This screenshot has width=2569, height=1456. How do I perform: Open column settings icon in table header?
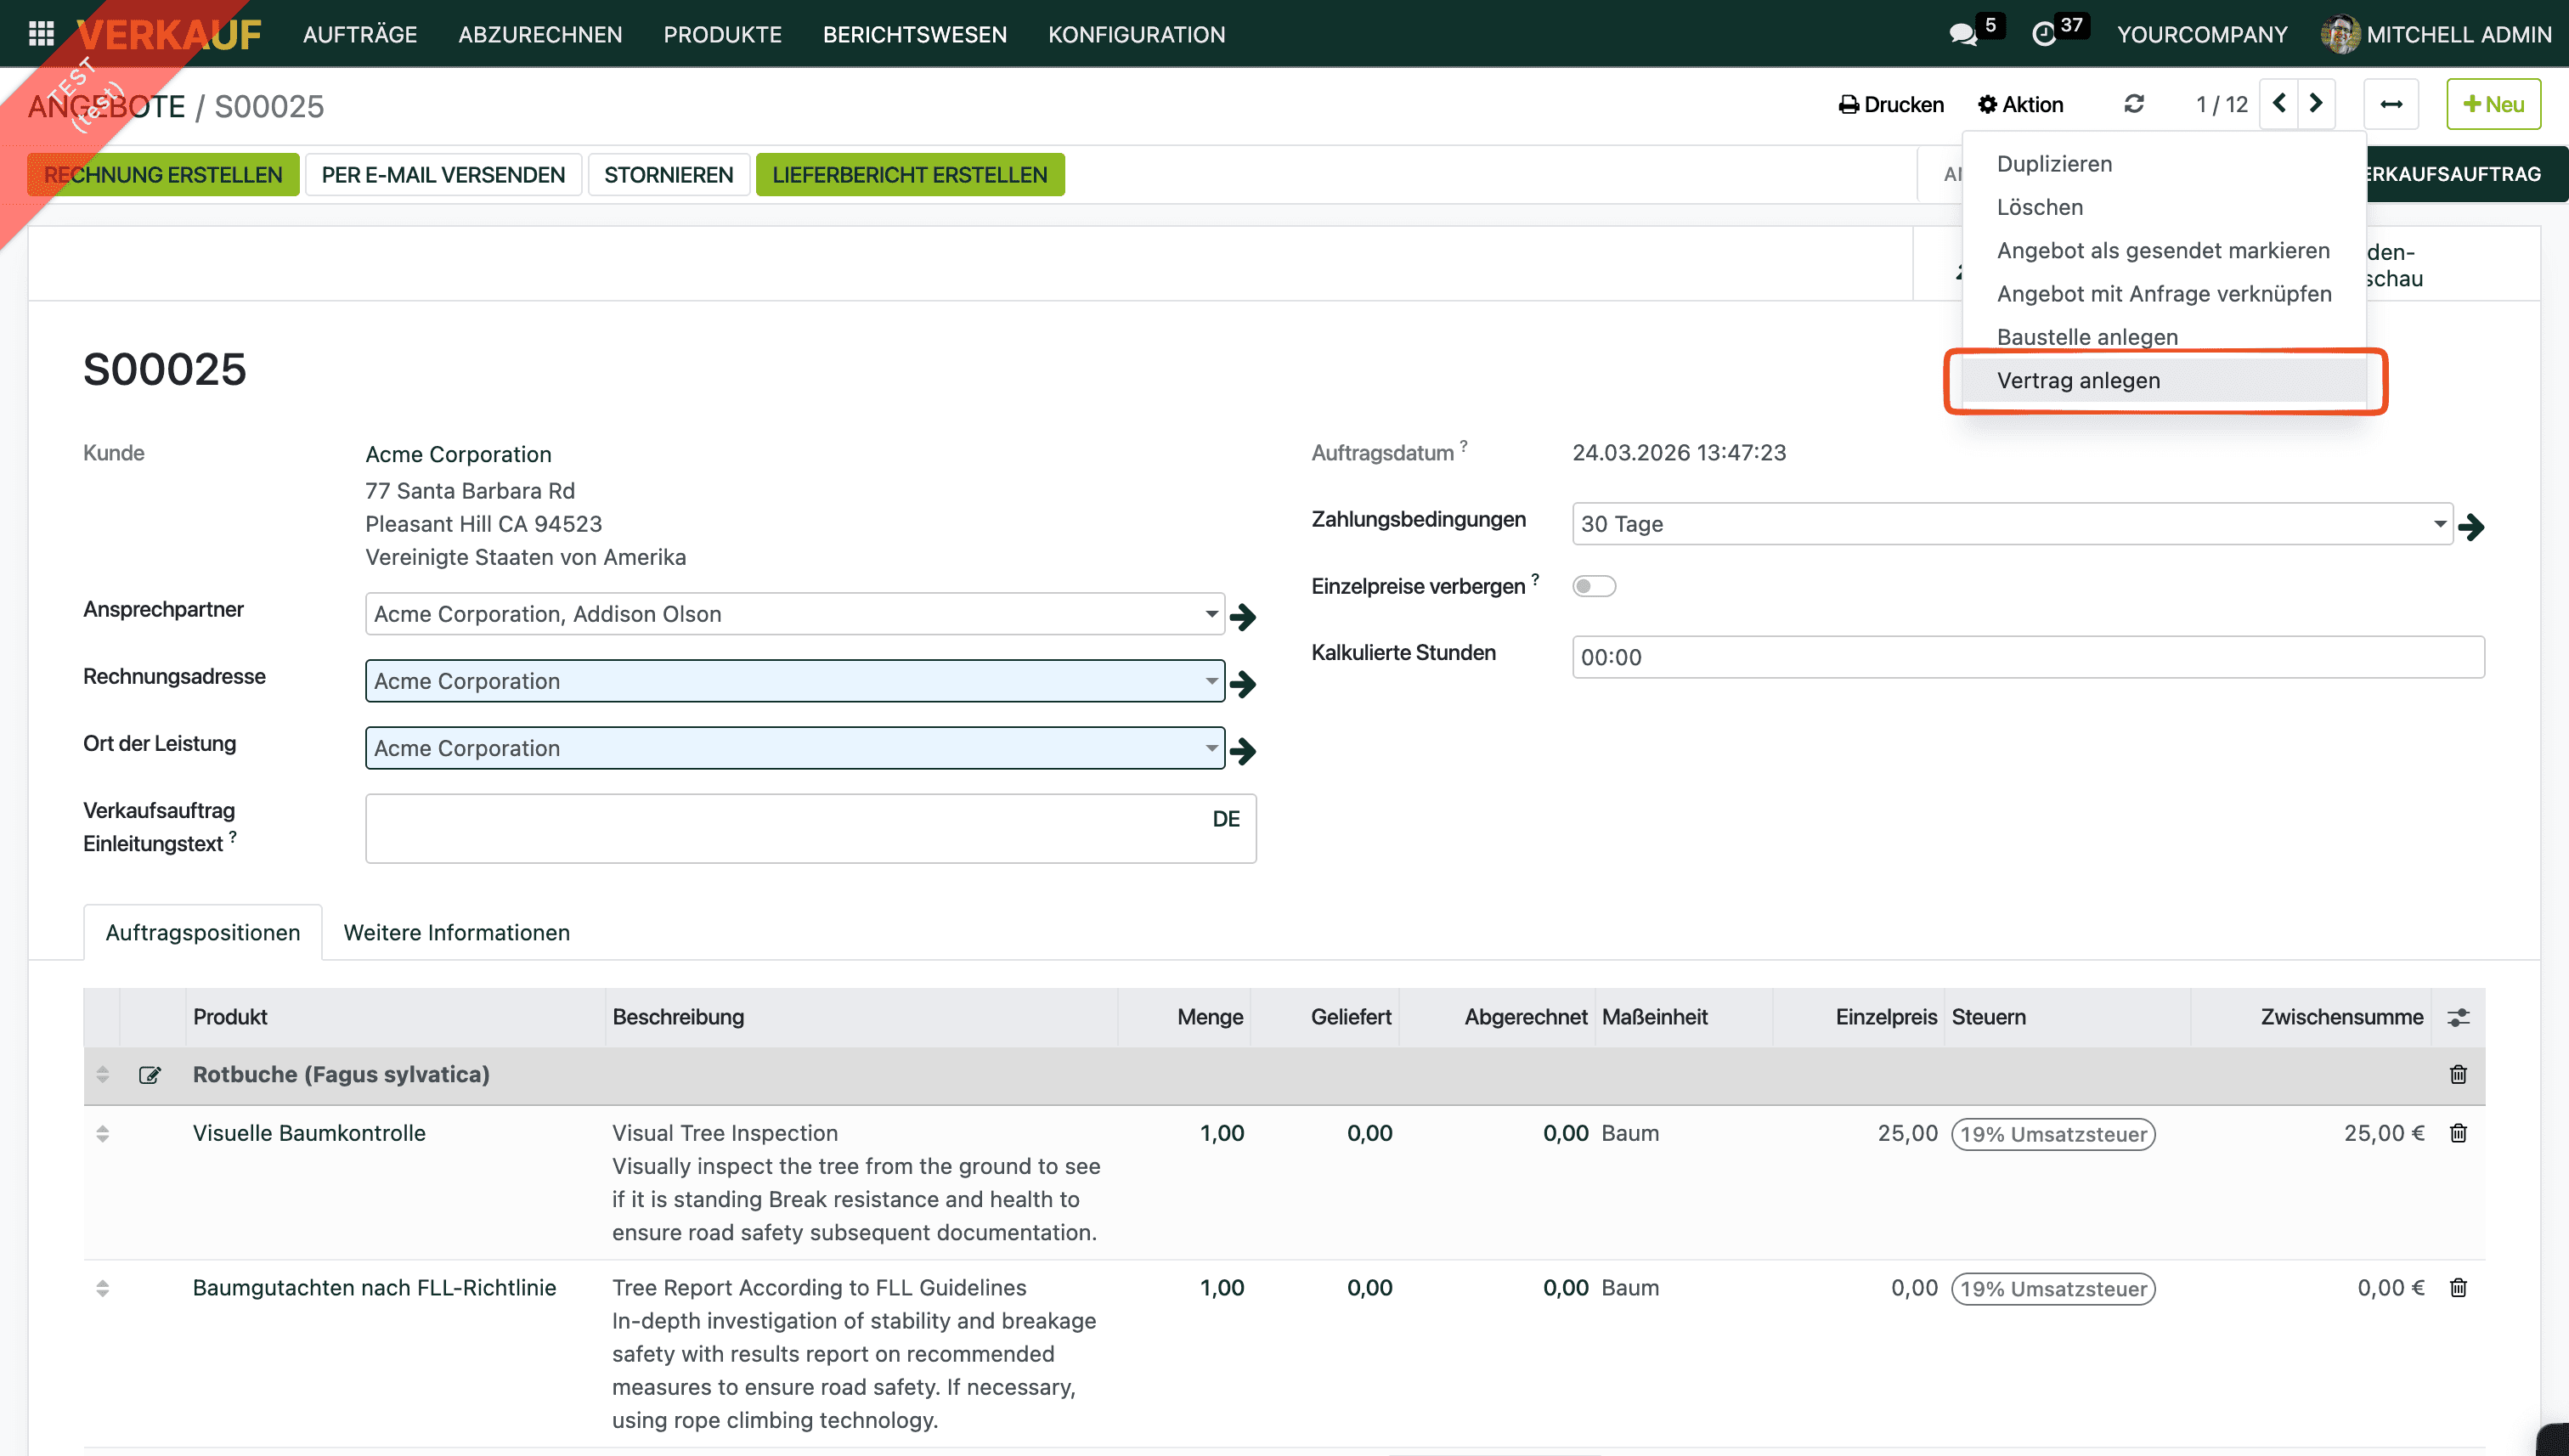(x=2458, y=1017)
